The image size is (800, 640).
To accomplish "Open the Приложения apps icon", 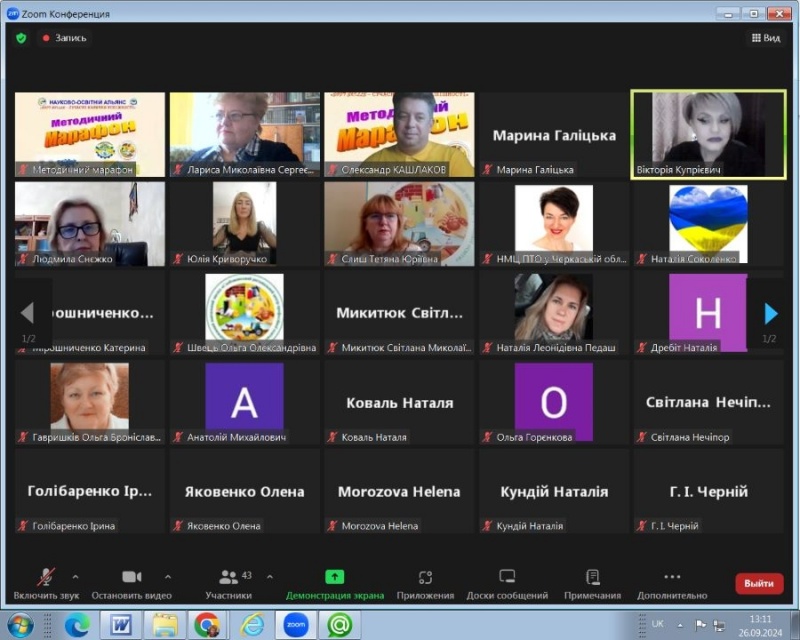I will (425, 583).
